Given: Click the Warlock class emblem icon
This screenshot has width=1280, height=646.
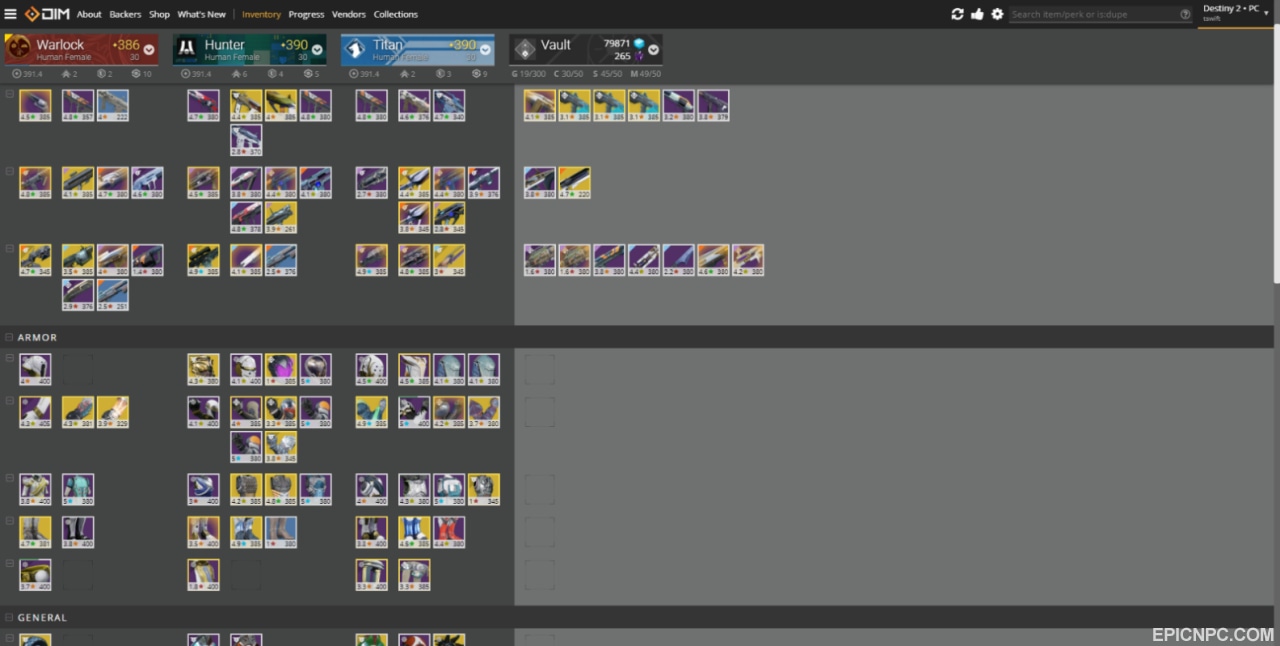Looking at the screenshot, I should click(x=19, y=49).
